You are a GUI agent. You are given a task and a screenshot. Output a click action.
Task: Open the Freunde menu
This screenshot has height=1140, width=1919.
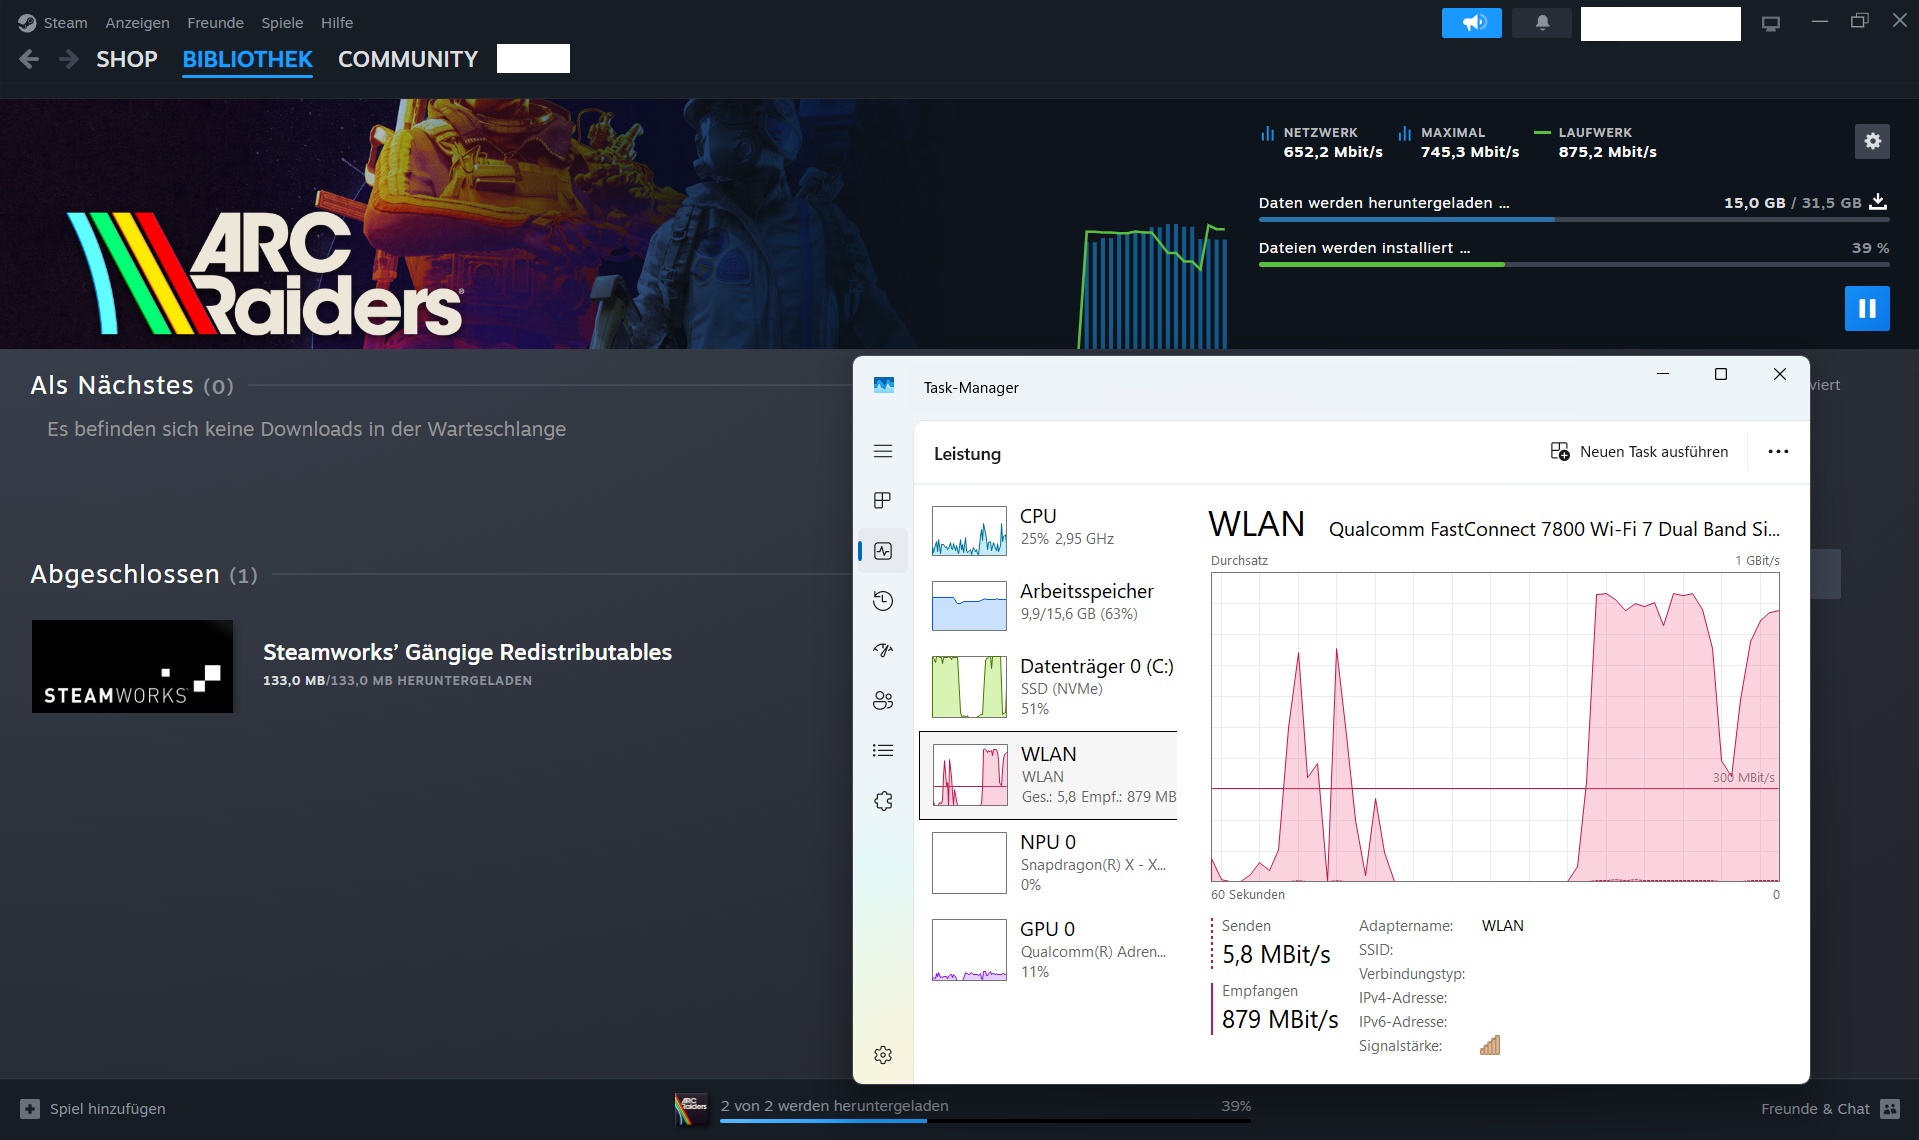[215, 22]
